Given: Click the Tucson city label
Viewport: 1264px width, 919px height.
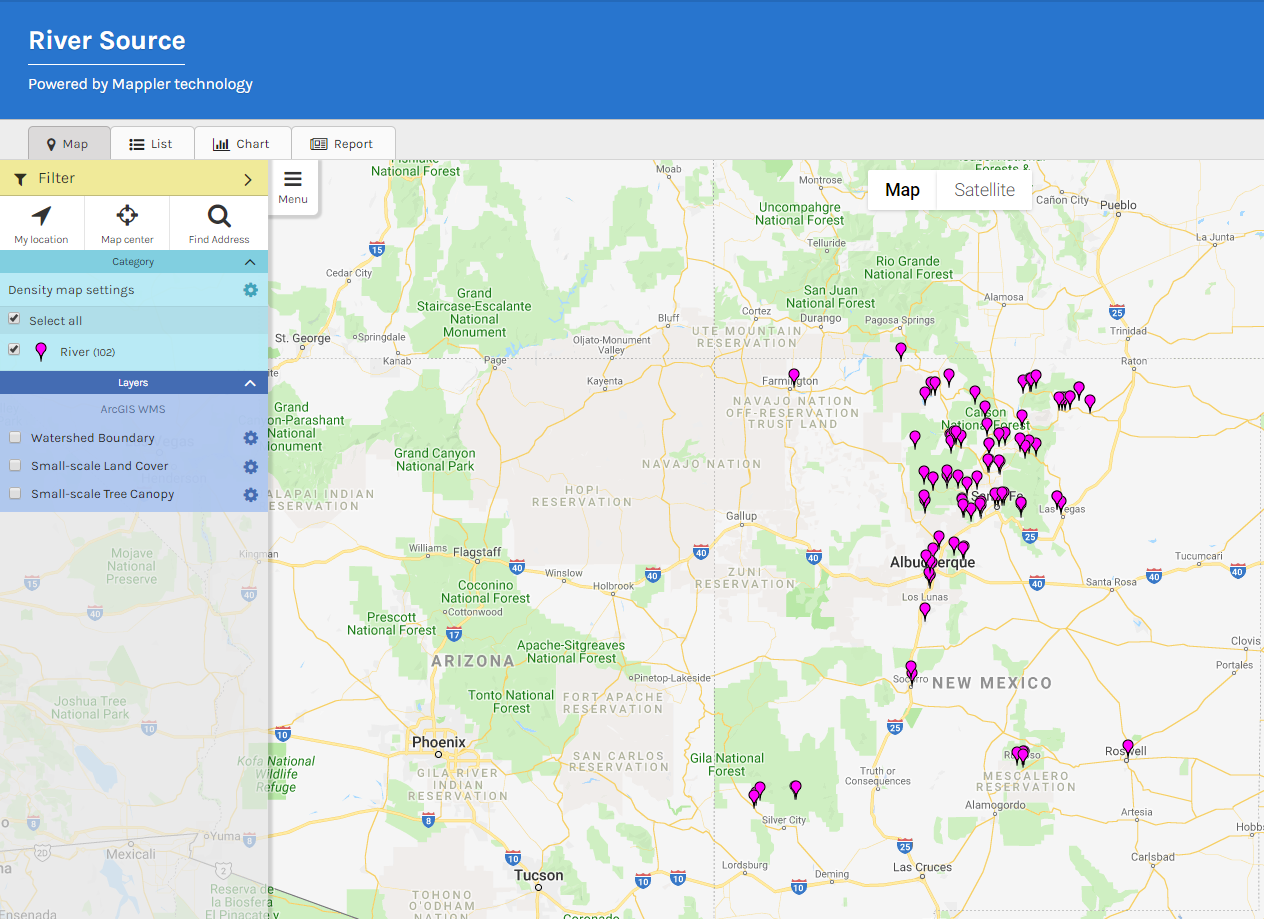Looking at the screenshot, I should [x=539, y=875].
